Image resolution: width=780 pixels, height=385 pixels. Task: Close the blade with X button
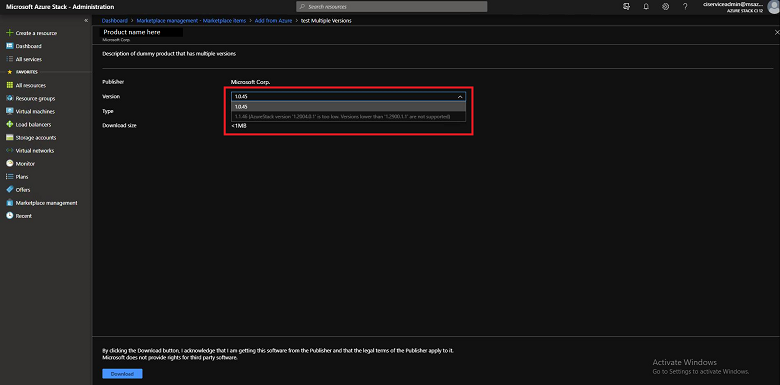tap(777, 32)
